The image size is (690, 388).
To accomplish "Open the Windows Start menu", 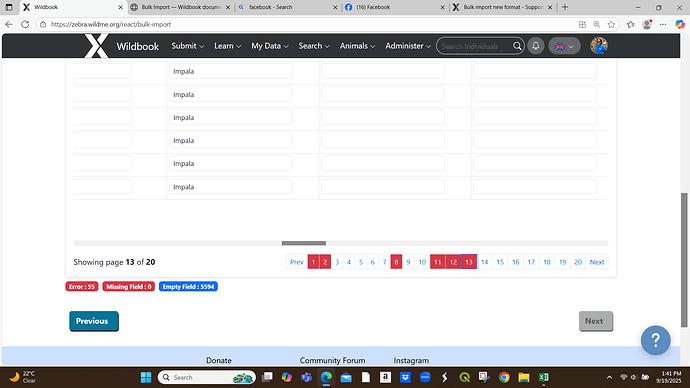I will pyautogui.click(x=146, y=377).
